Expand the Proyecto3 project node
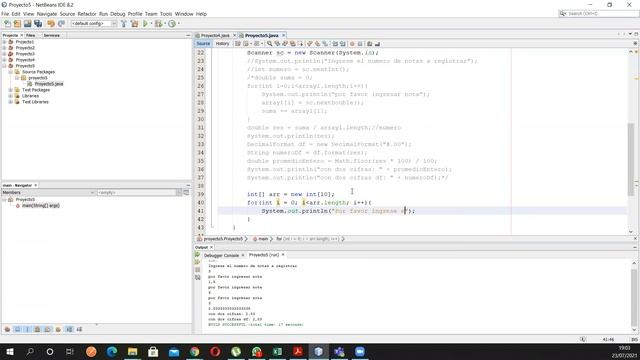Screen dimensions: 640x360 pos(4,54)
